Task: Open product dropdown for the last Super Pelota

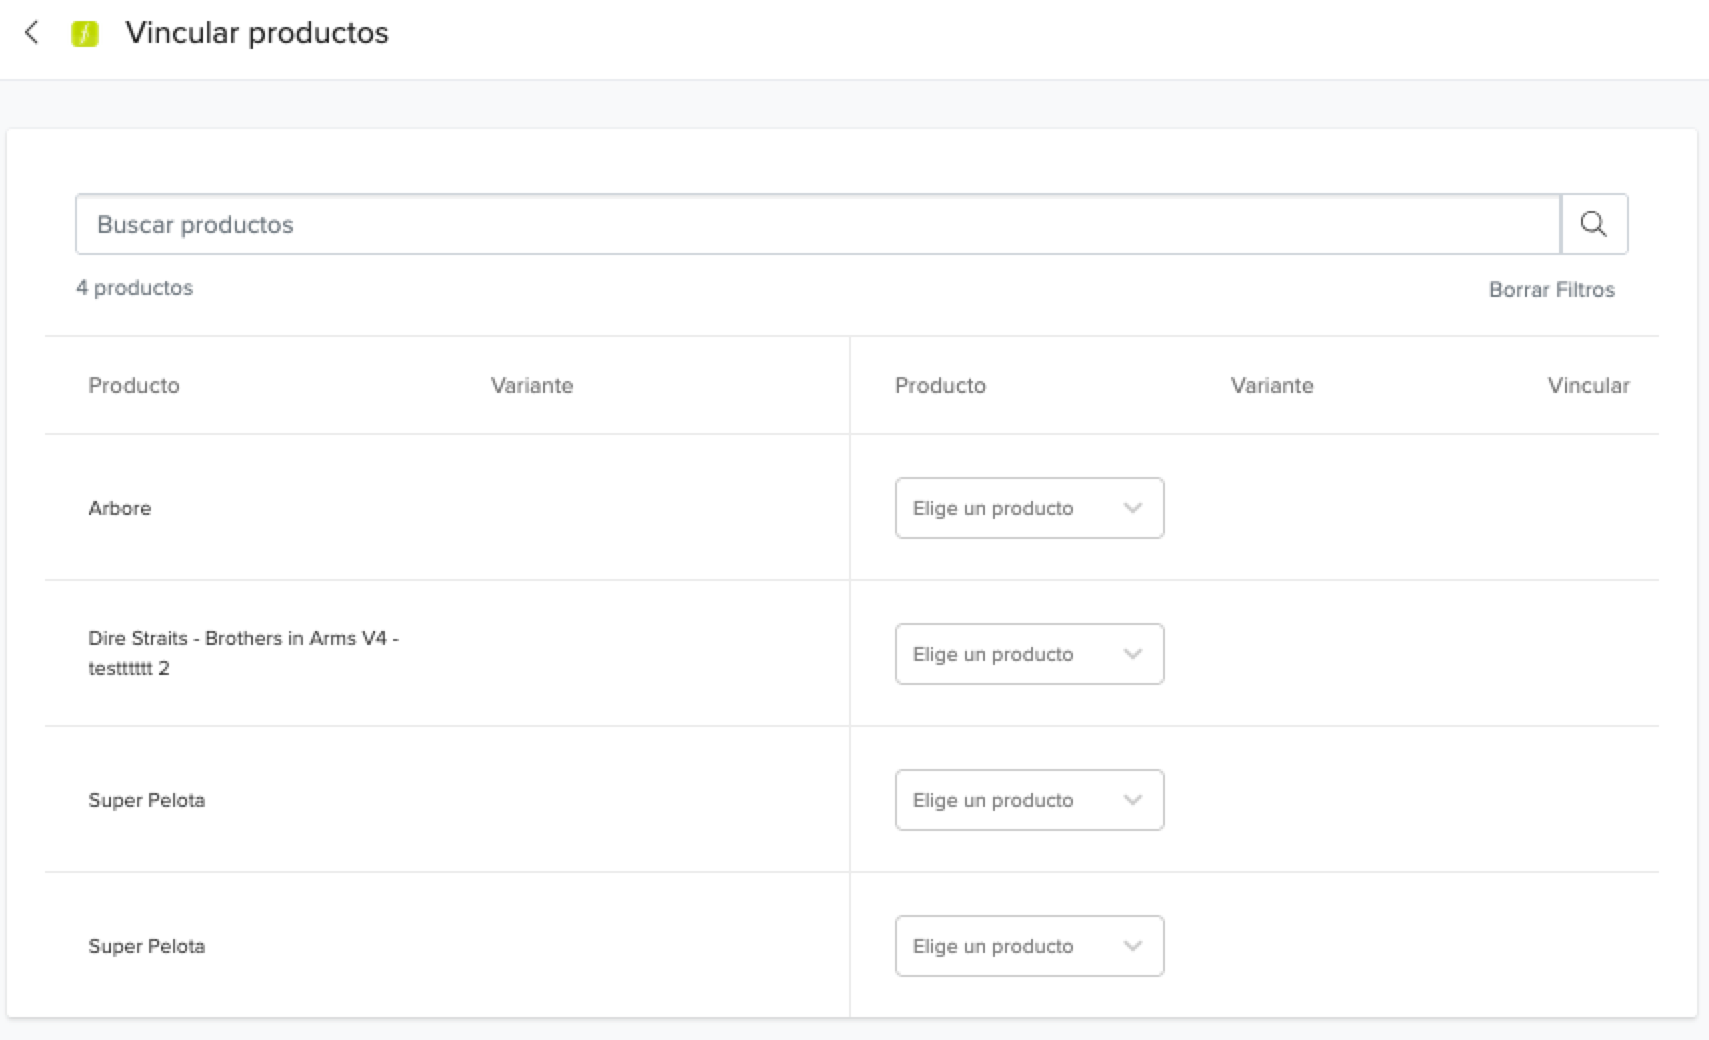Action: pyautogui.click(x=1029, y=946)
